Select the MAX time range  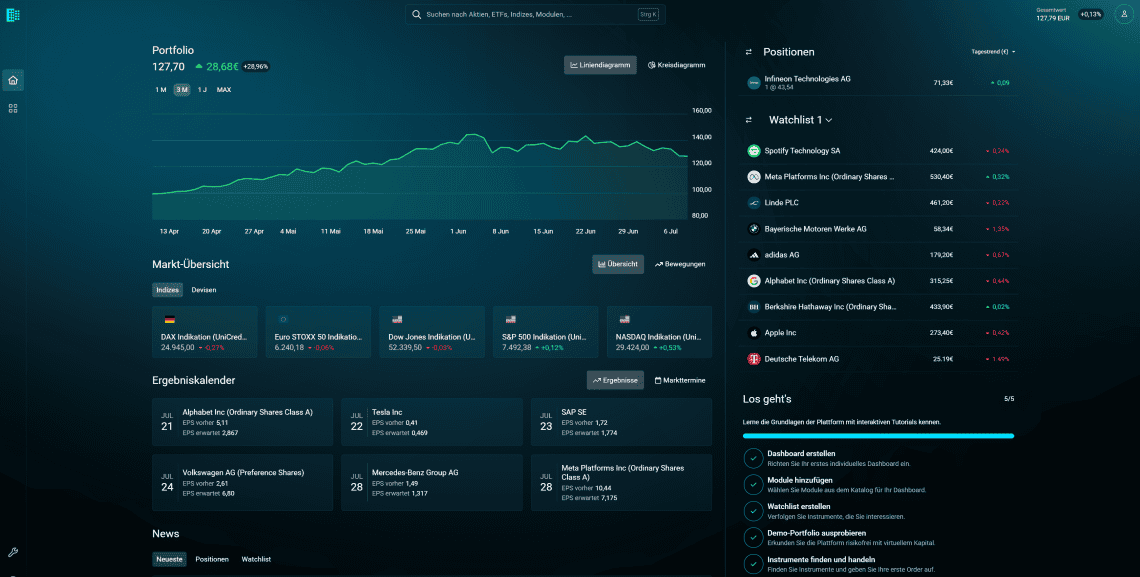click(224, 90)
